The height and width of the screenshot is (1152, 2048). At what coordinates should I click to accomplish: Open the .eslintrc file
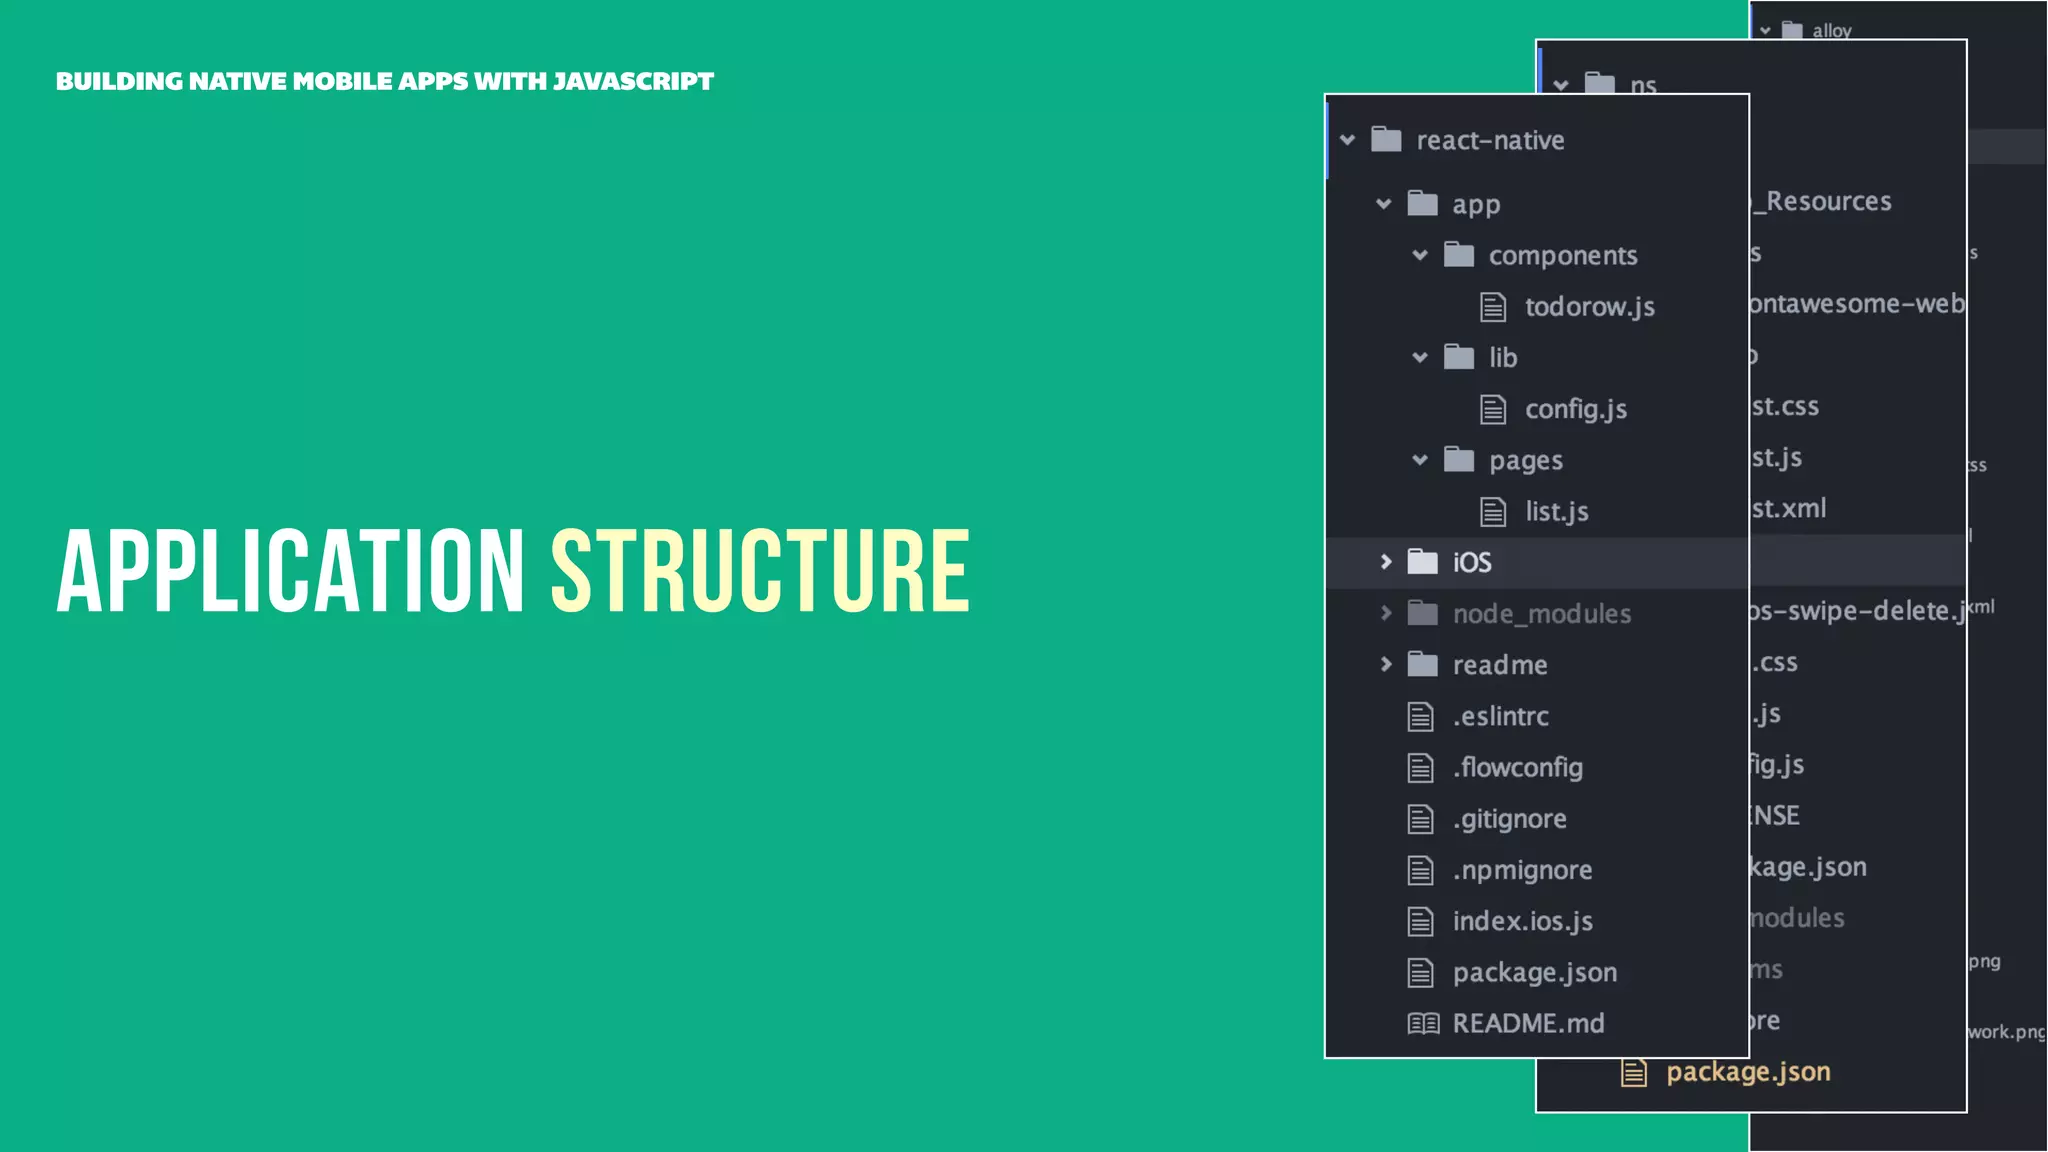pos(1500,716)
